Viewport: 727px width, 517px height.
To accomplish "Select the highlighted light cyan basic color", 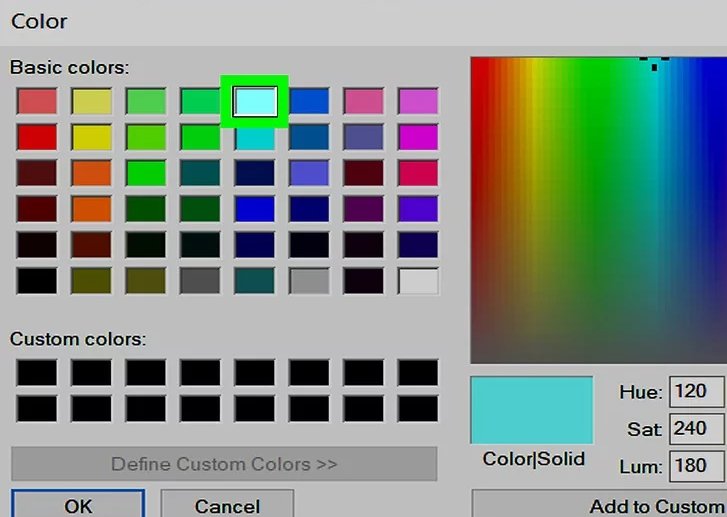I will 255,101.
